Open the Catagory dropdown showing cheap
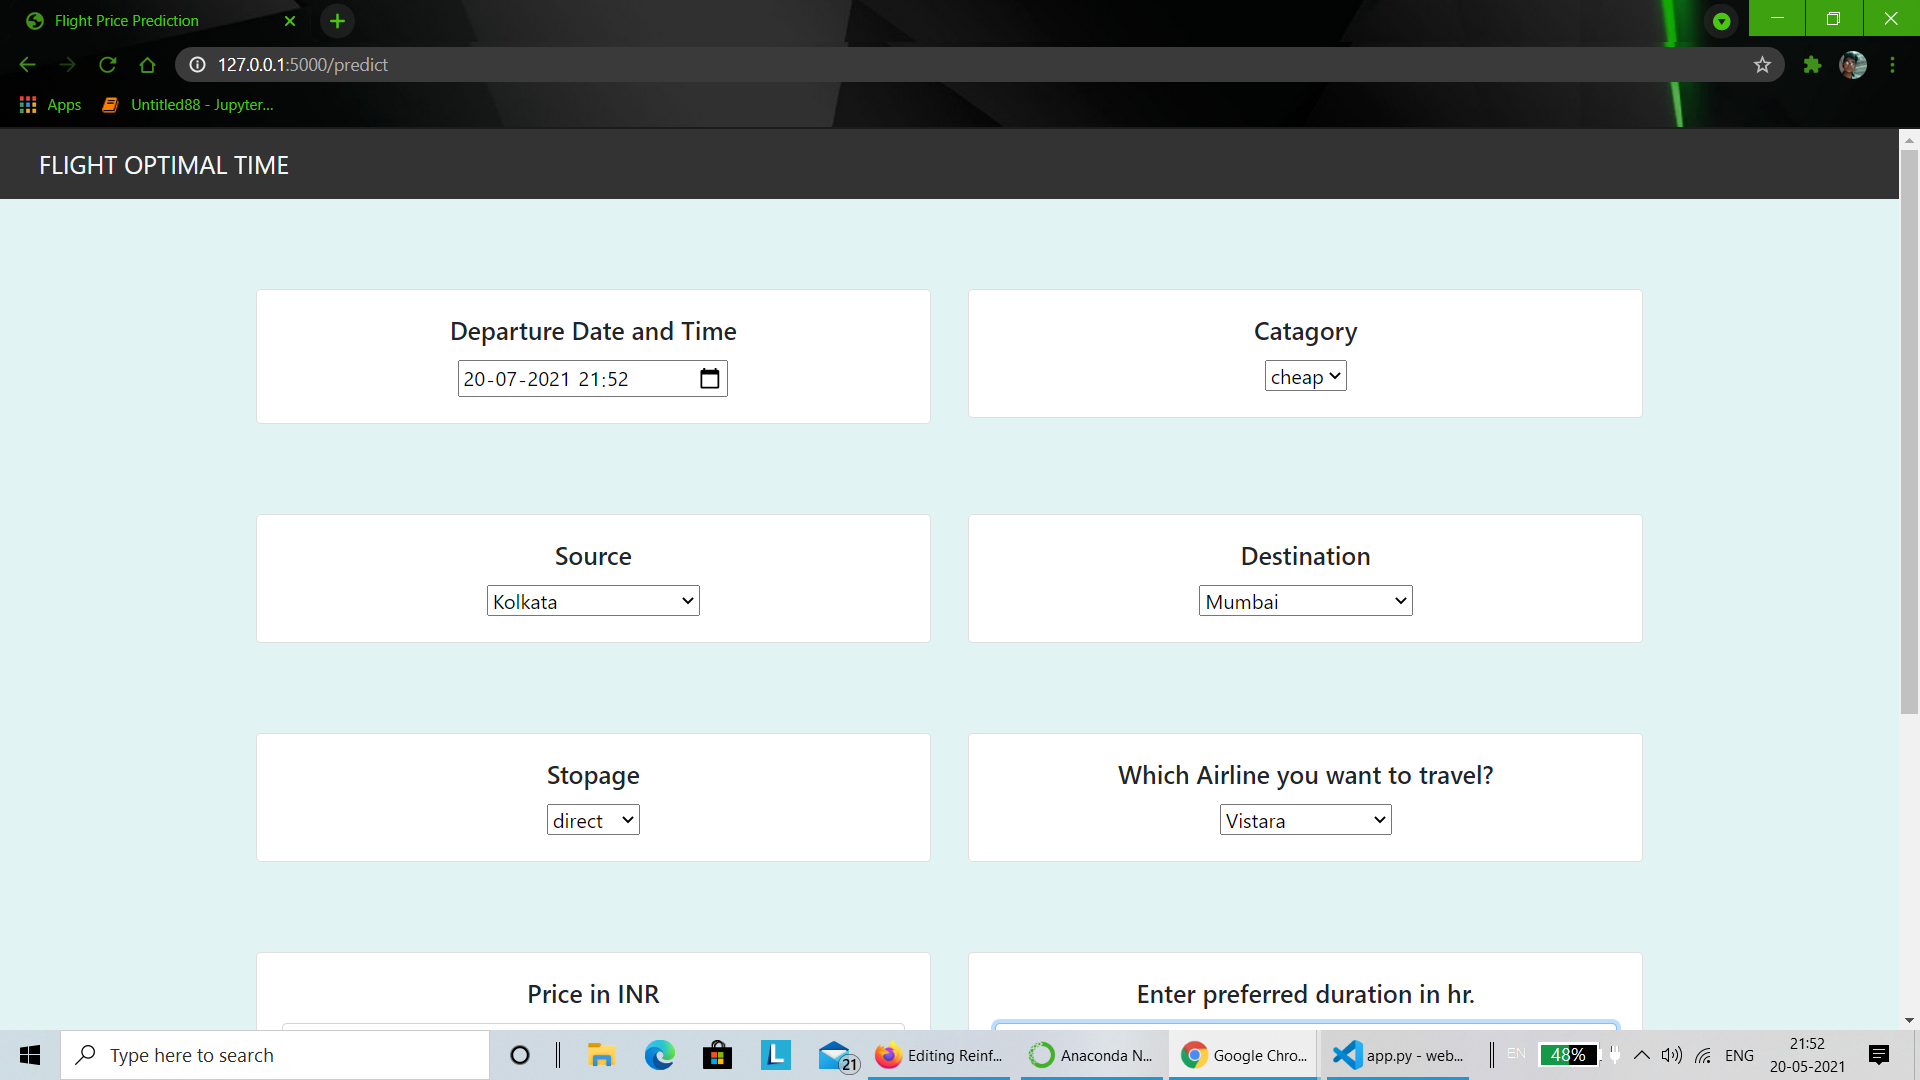This screenshot has height=1080, width=1920. tap(1305, 376)
